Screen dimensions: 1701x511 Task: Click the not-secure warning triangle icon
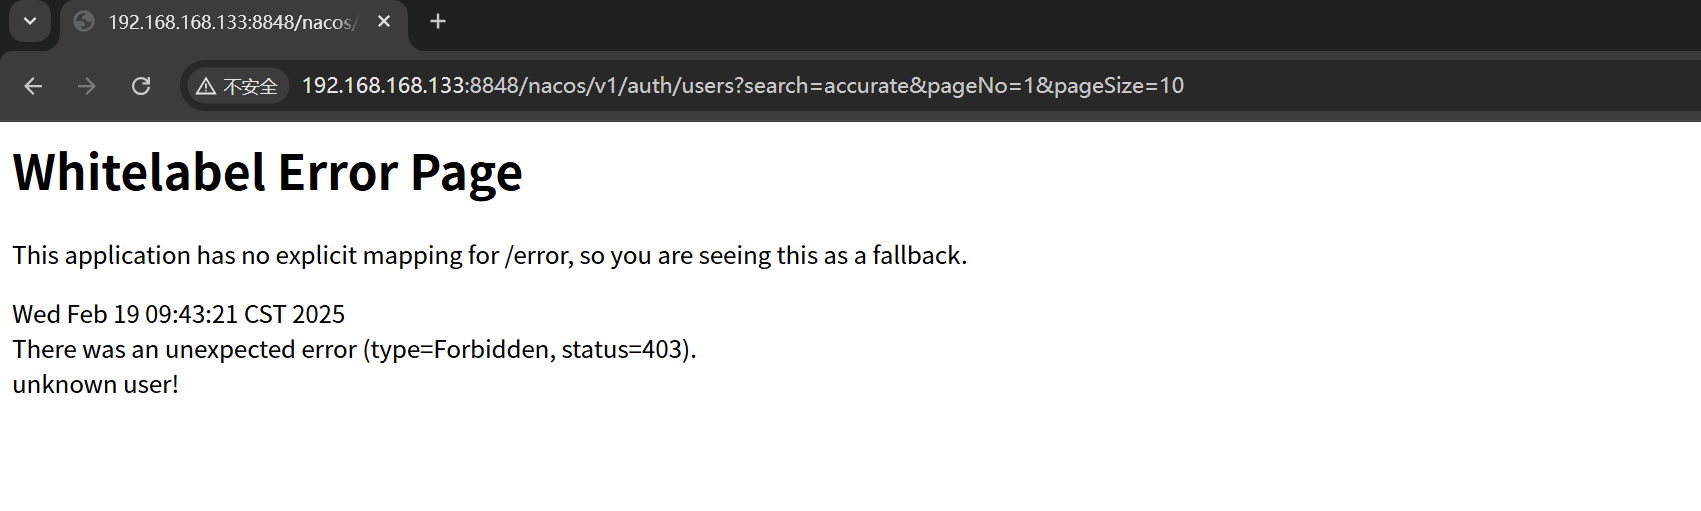[x=206, y=87]
